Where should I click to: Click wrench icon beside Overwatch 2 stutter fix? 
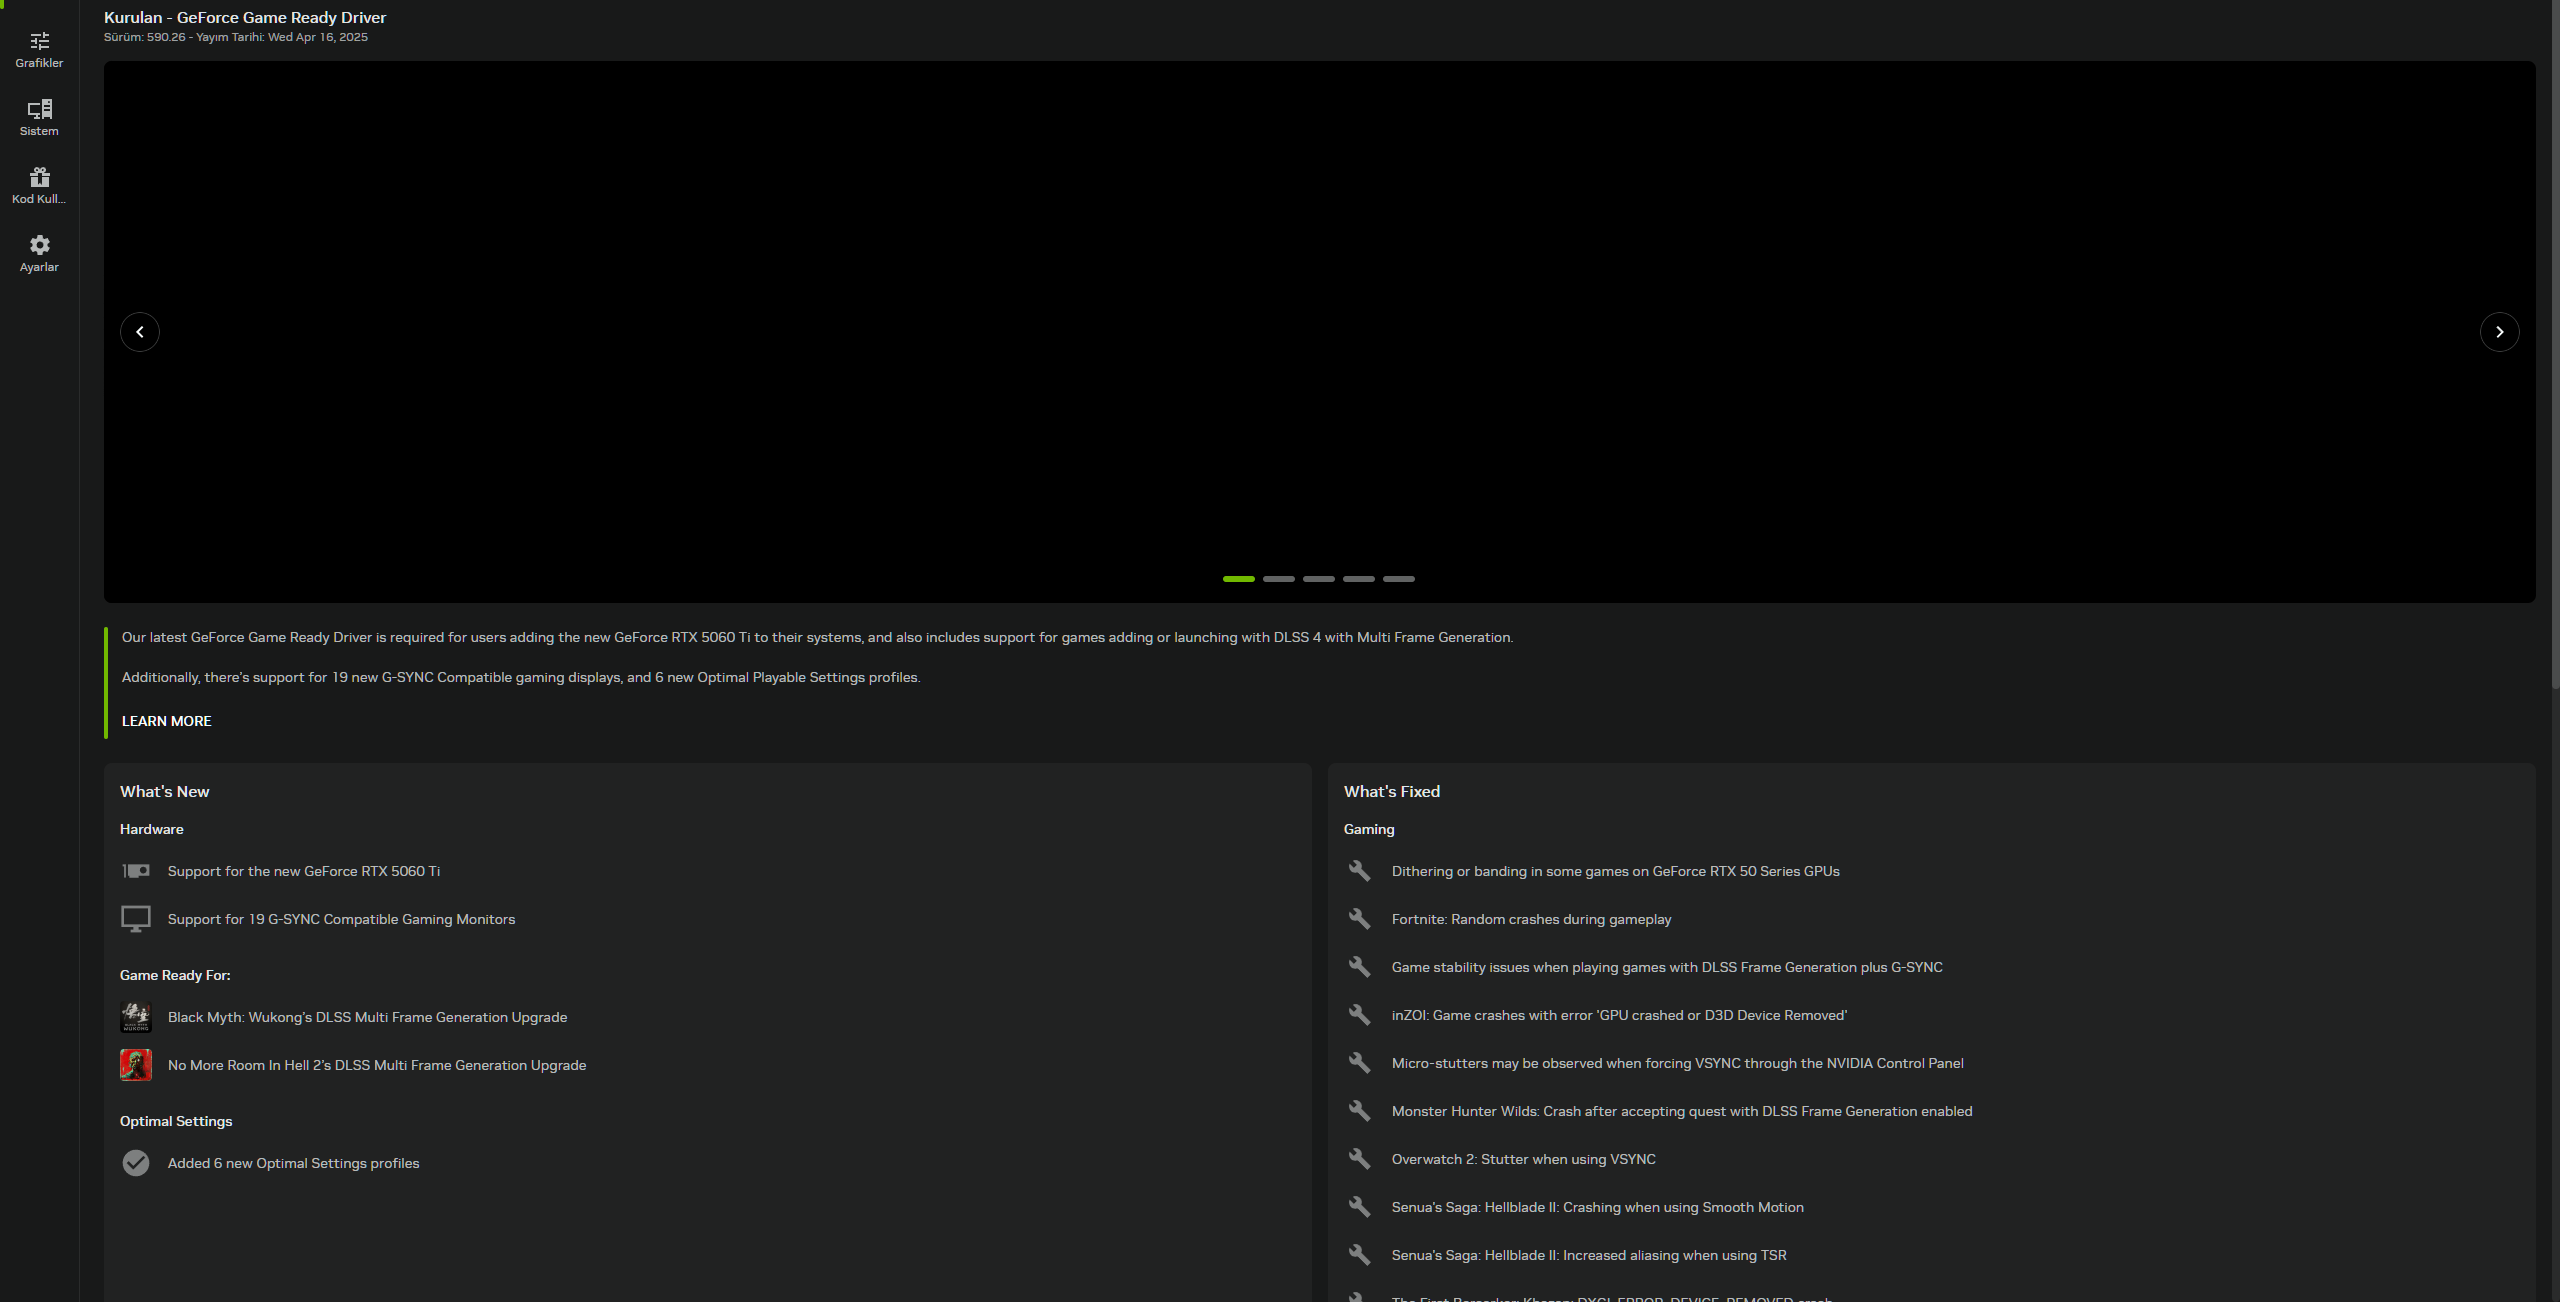tap(1359, 1159)
